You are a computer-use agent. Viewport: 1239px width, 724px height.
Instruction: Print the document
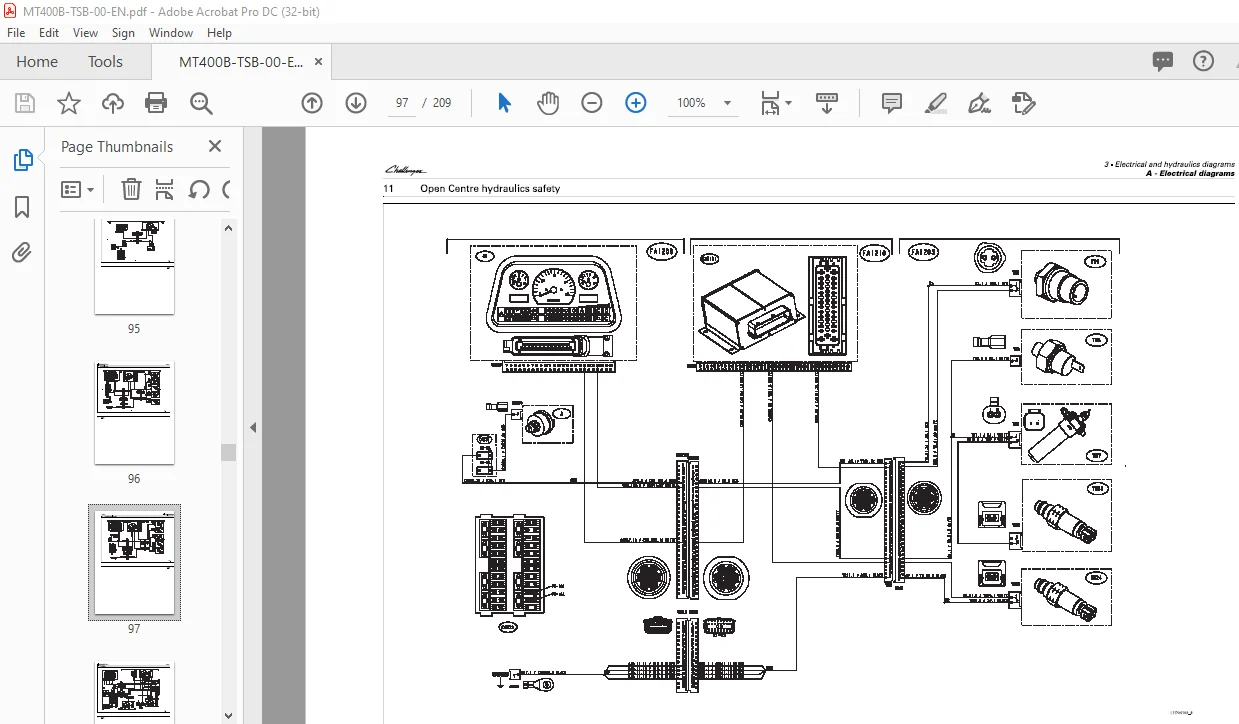click(156, 103)
